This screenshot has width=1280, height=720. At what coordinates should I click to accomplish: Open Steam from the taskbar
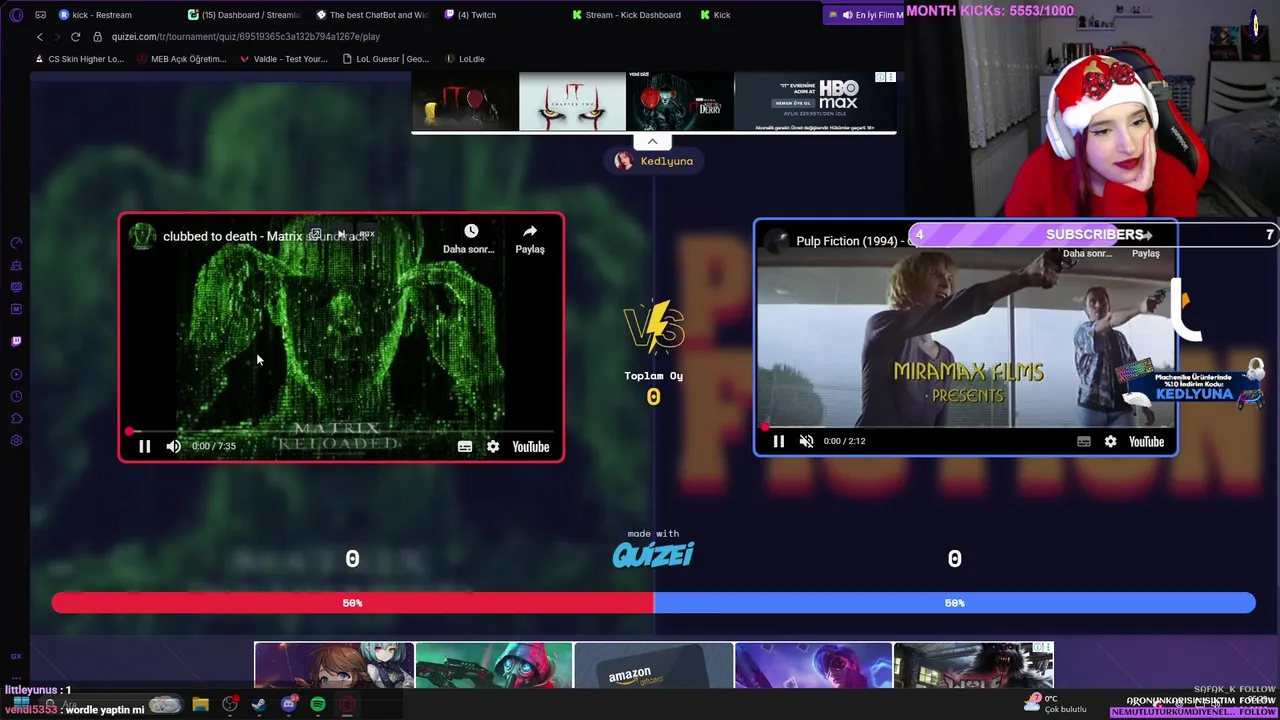[x=259, y=704]
